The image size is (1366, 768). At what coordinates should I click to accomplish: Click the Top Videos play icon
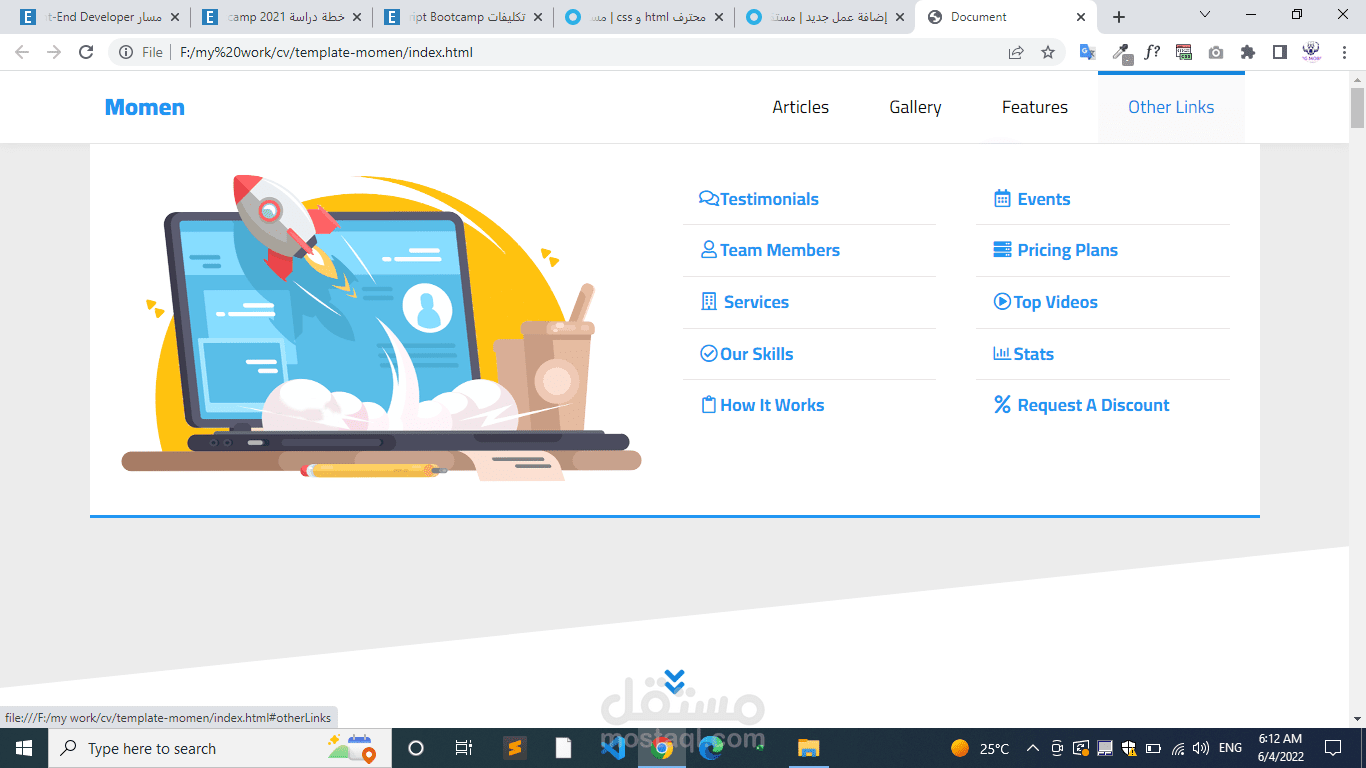click(x=1001, y=302)
